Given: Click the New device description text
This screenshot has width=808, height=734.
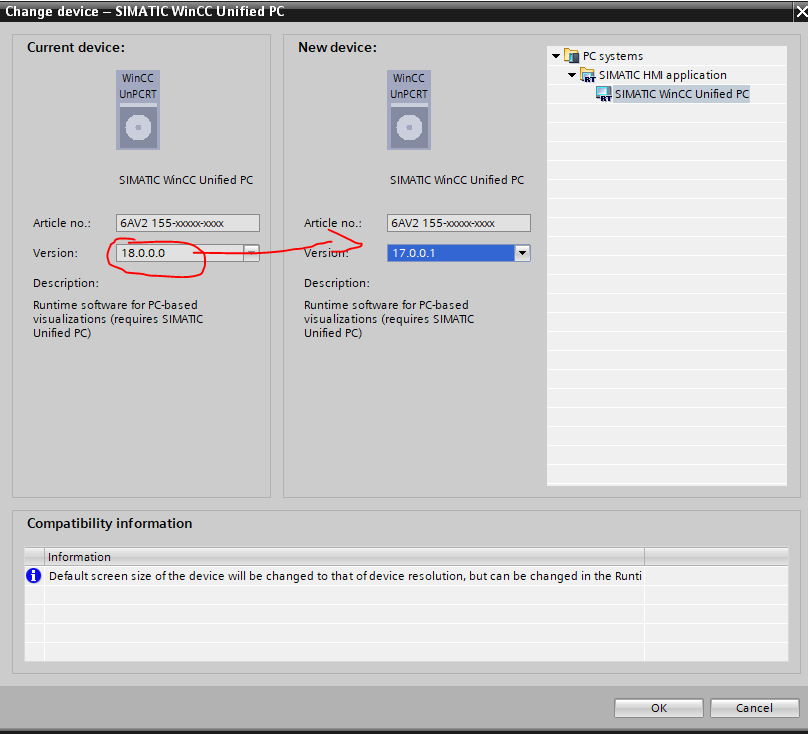Looking at the screenshot, I should (389, 319).
